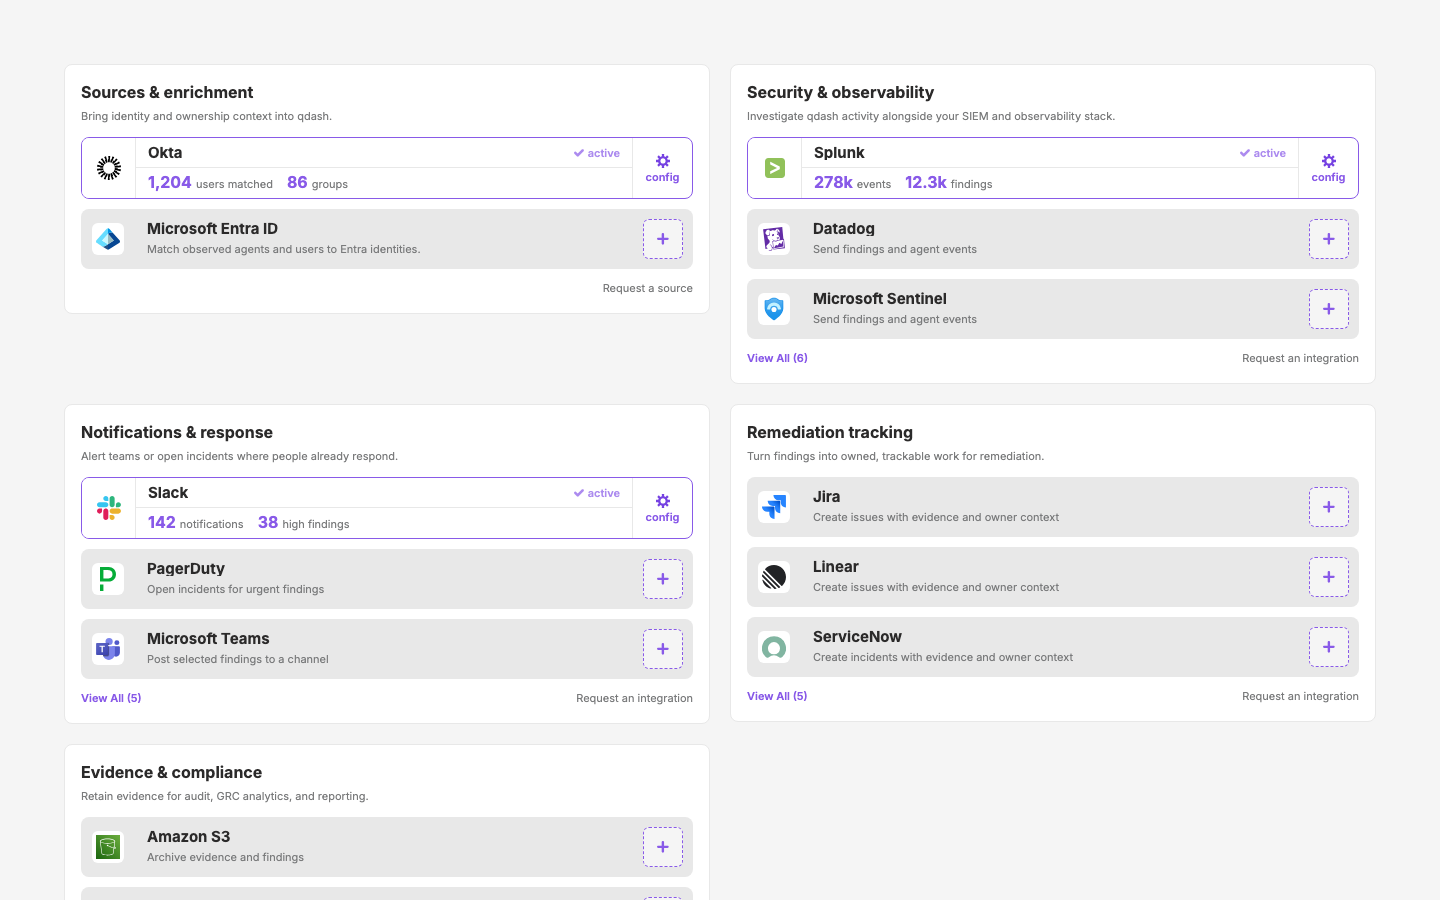Click the Microsoft Teams logo icon
Screen dimensions: 1440x900
[108, 649]
